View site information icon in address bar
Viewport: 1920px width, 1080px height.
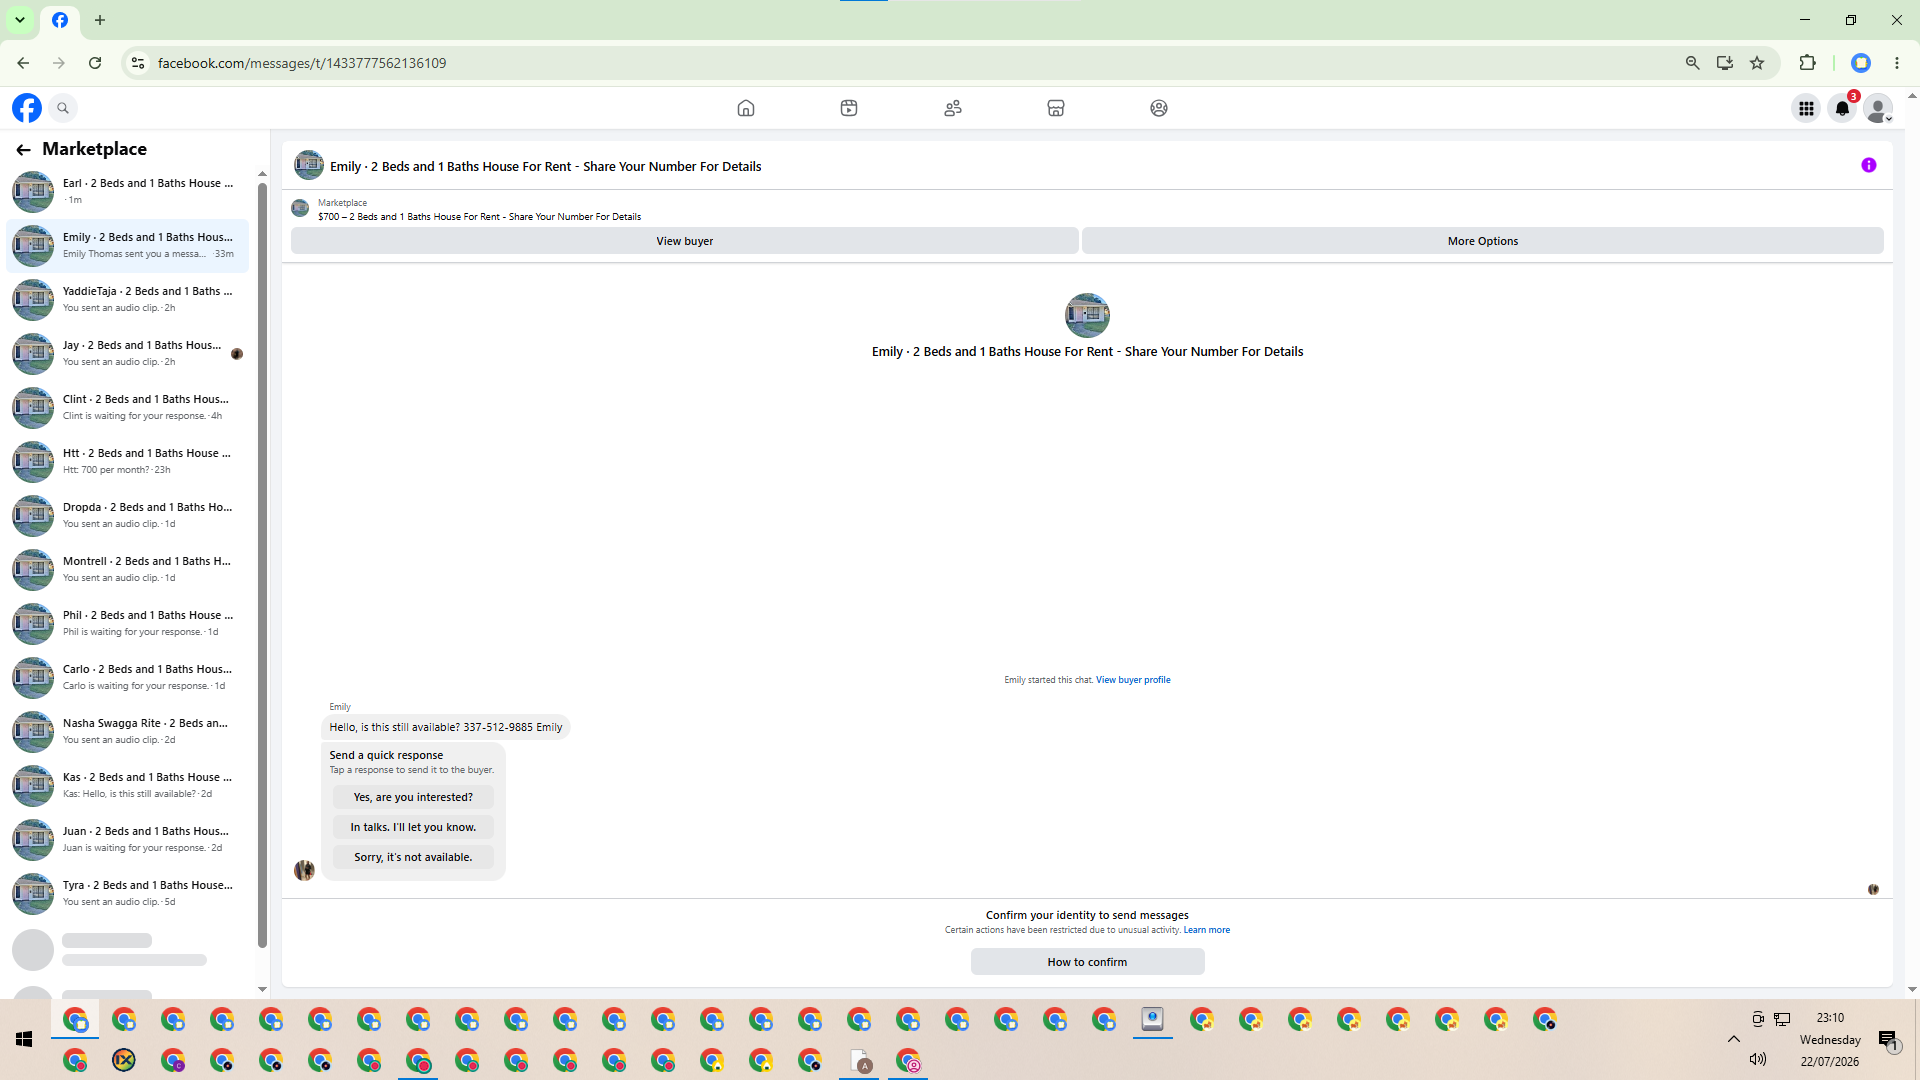[138, 63]
